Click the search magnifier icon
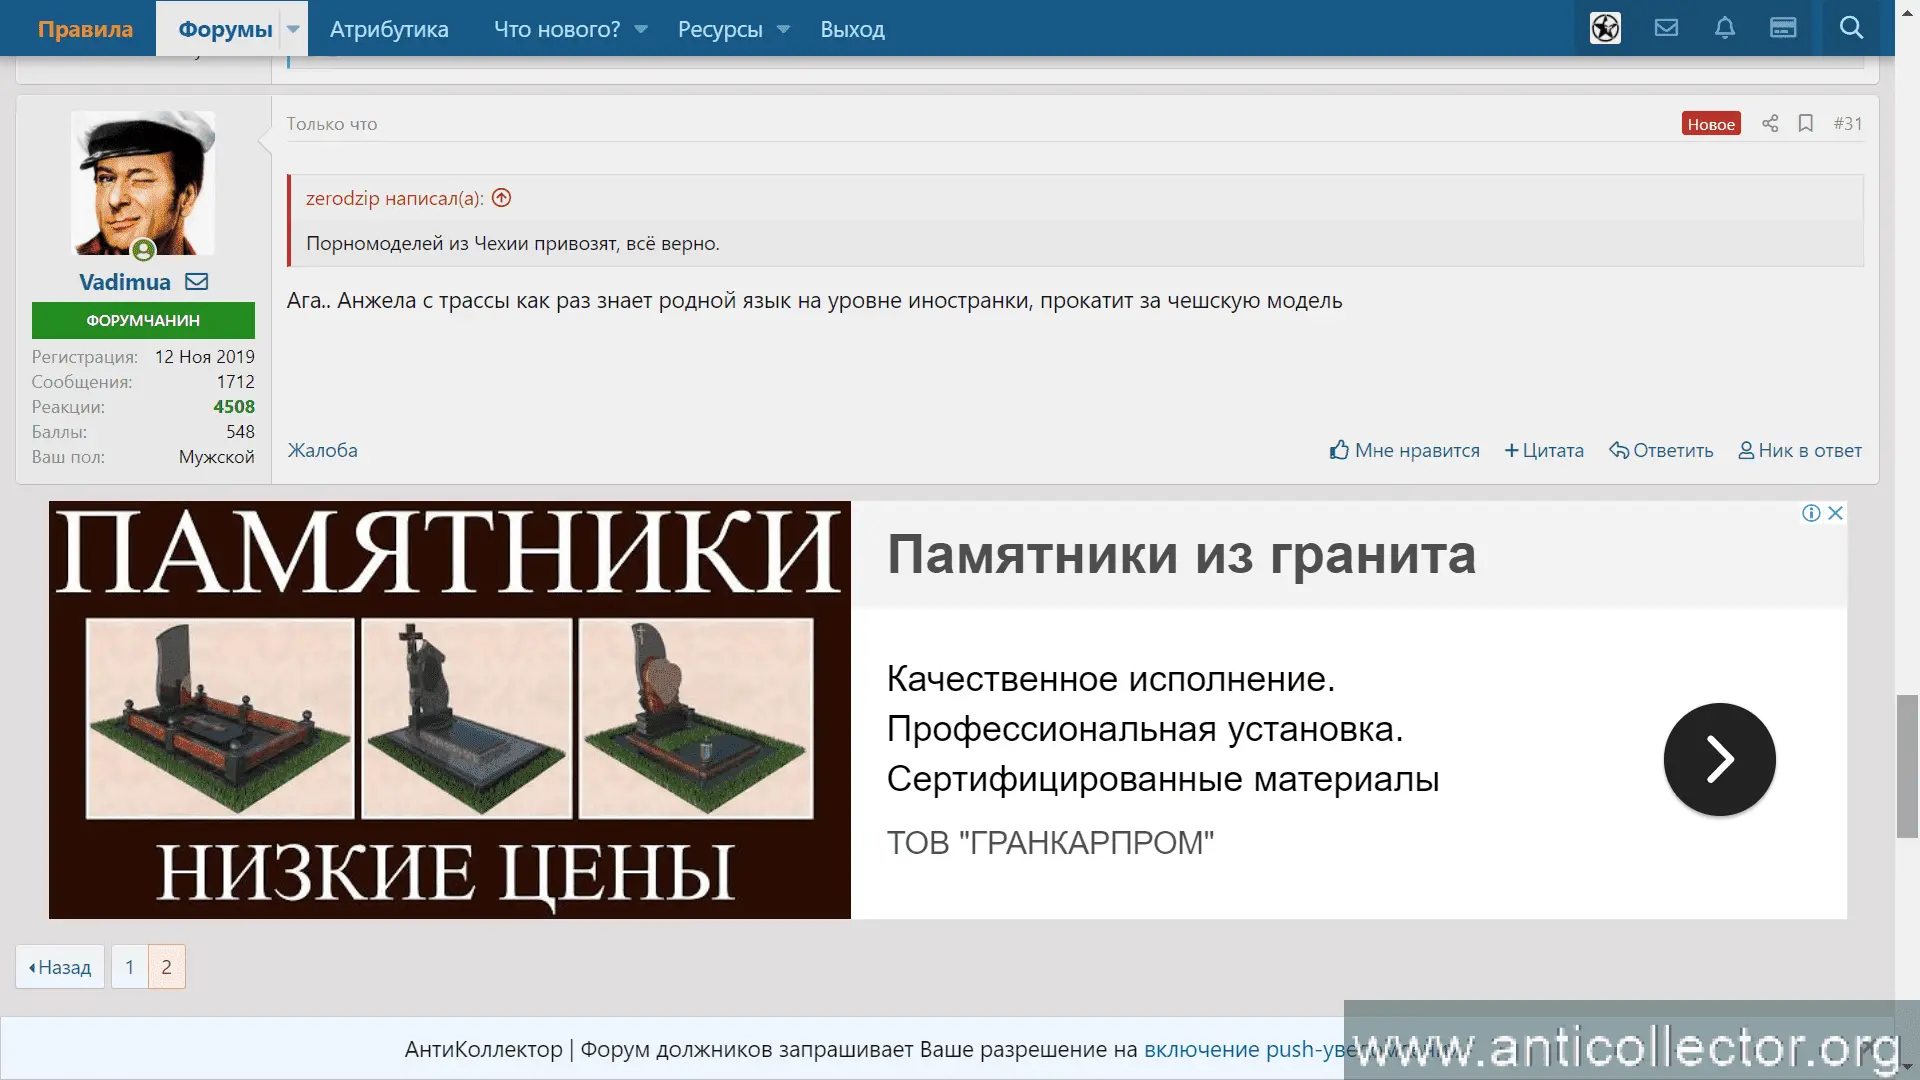1920x1080 pixels. point(1851,28)
